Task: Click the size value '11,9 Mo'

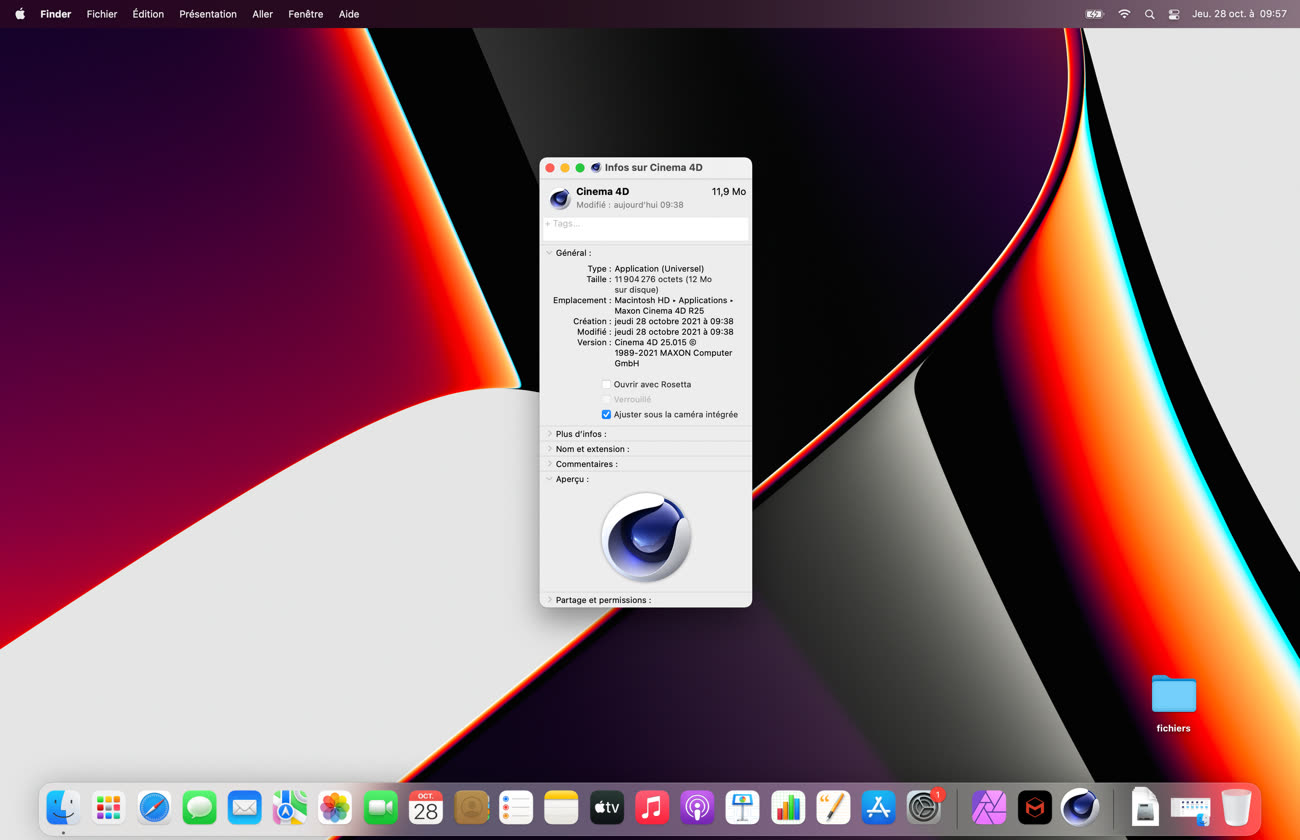Action: click(x=729, y=191)
